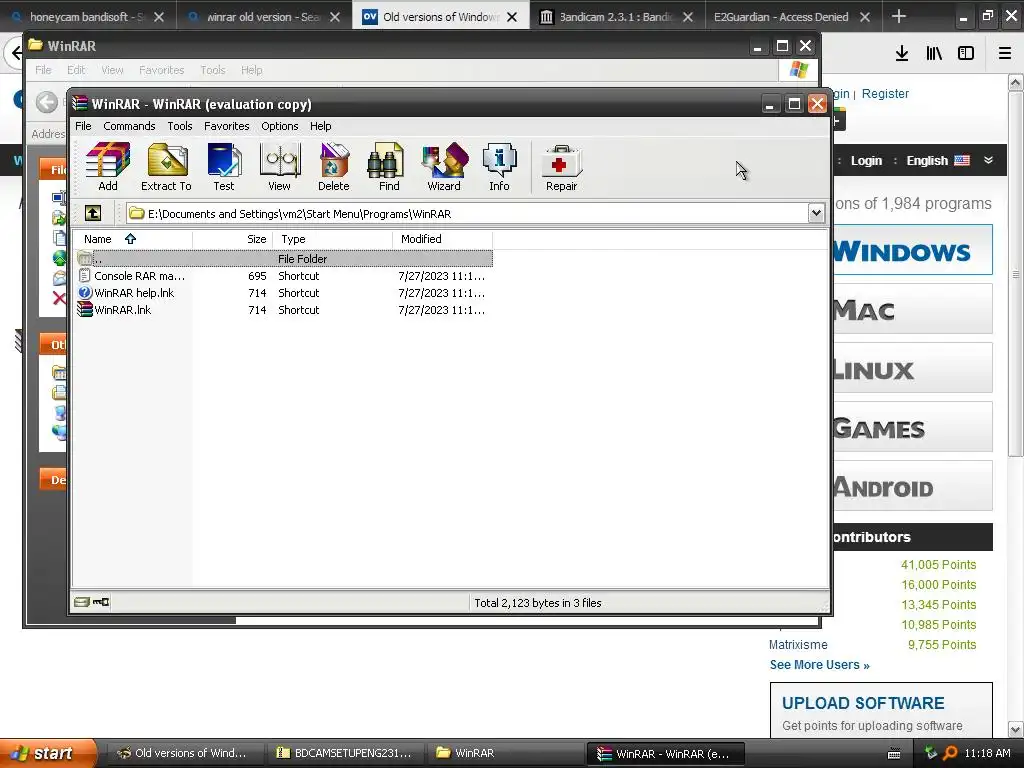Expand the header double-chevron on website
The width and height of the screenshot is (1024, 768).
tap(989, 160)
